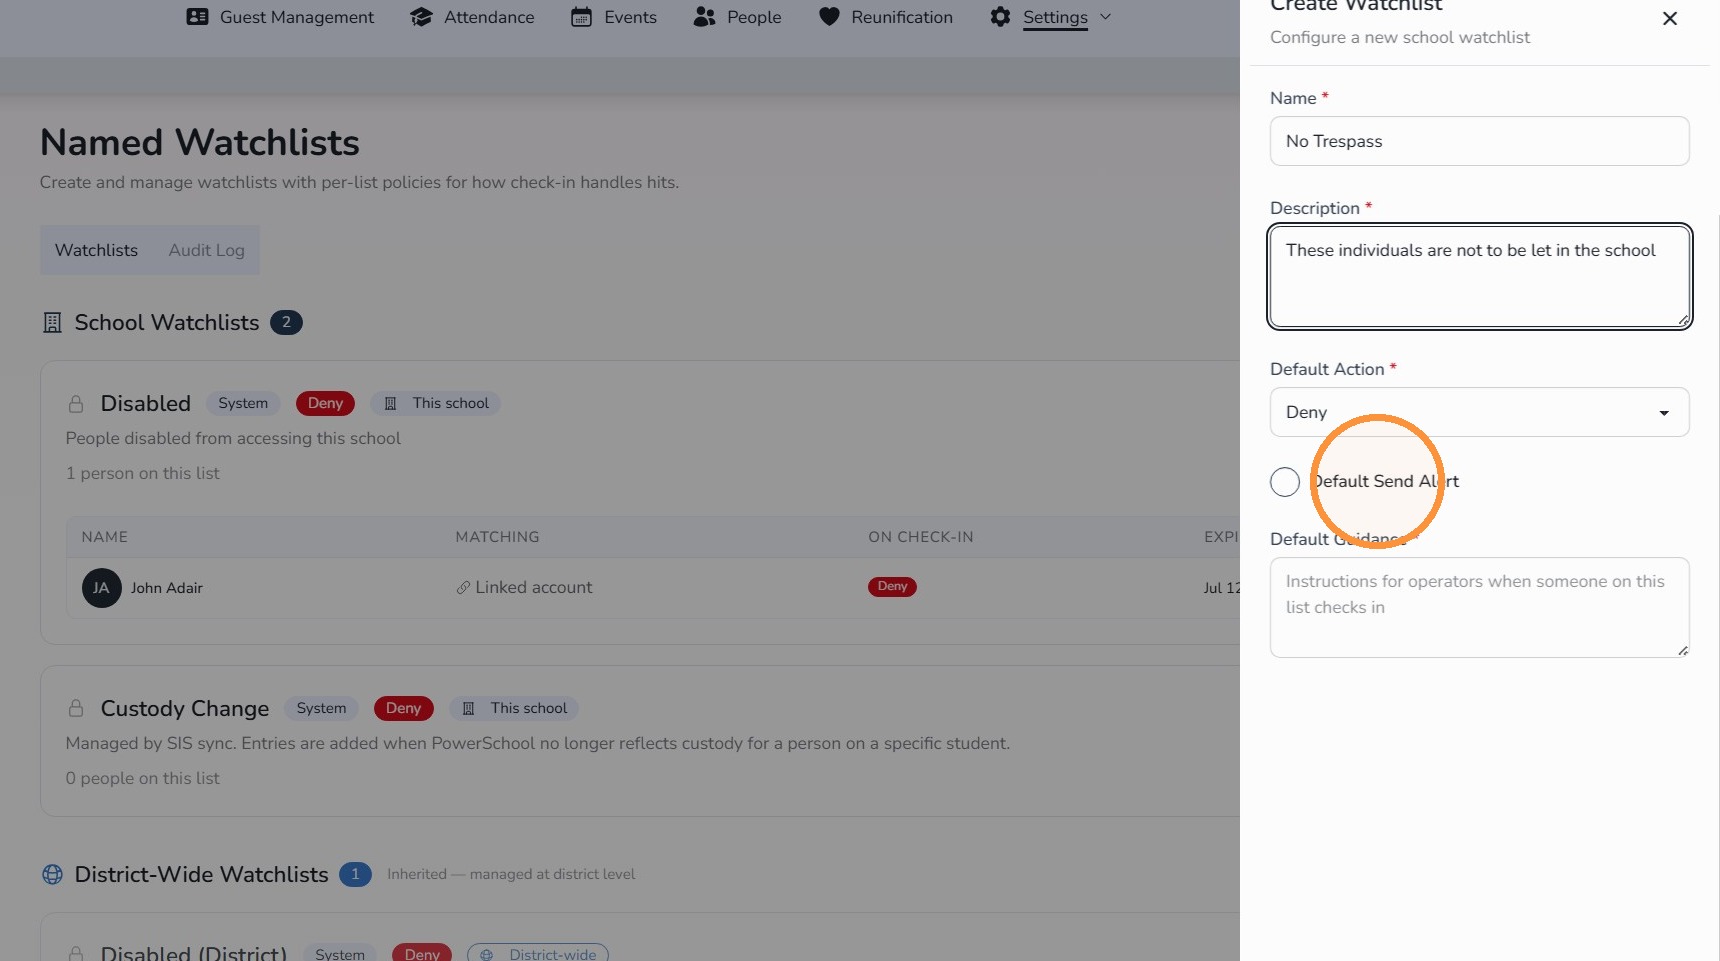Click the MATCHING column header

point(497,537)
